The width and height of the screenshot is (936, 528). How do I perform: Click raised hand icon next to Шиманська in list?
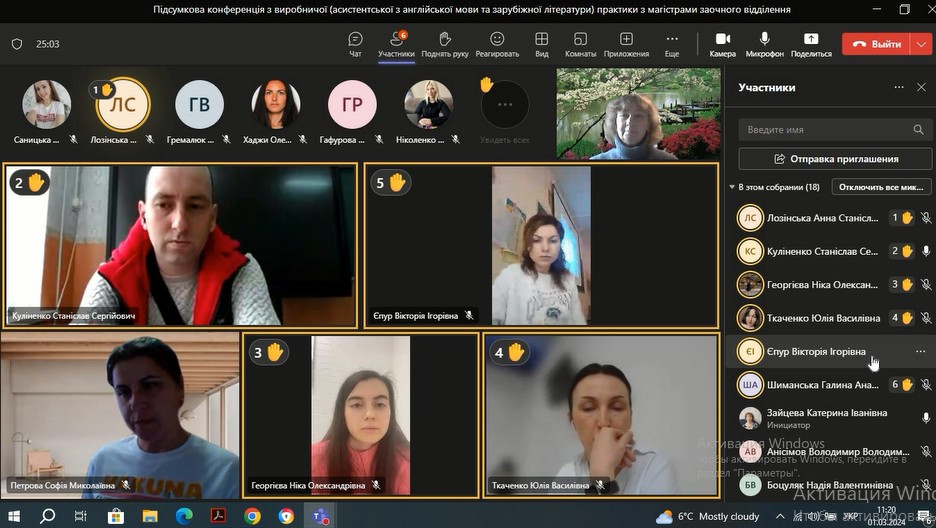907,385
